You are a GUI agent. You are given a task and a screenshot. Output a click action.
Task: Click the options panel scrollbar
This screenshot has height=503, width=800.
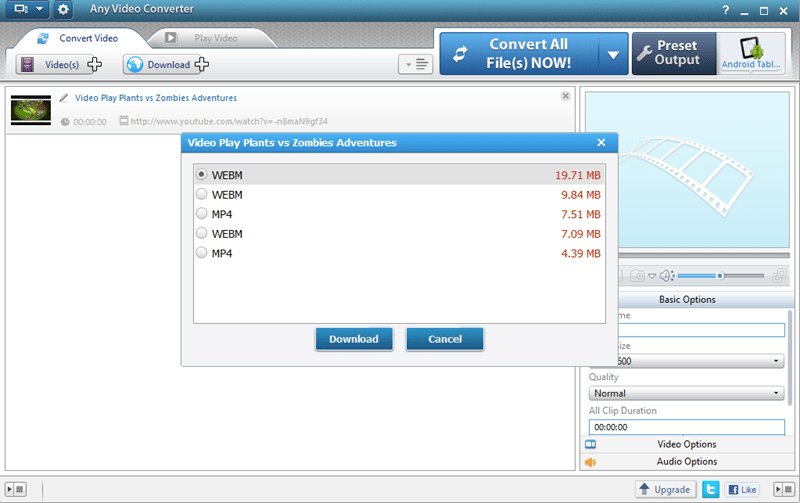(791, 357)
